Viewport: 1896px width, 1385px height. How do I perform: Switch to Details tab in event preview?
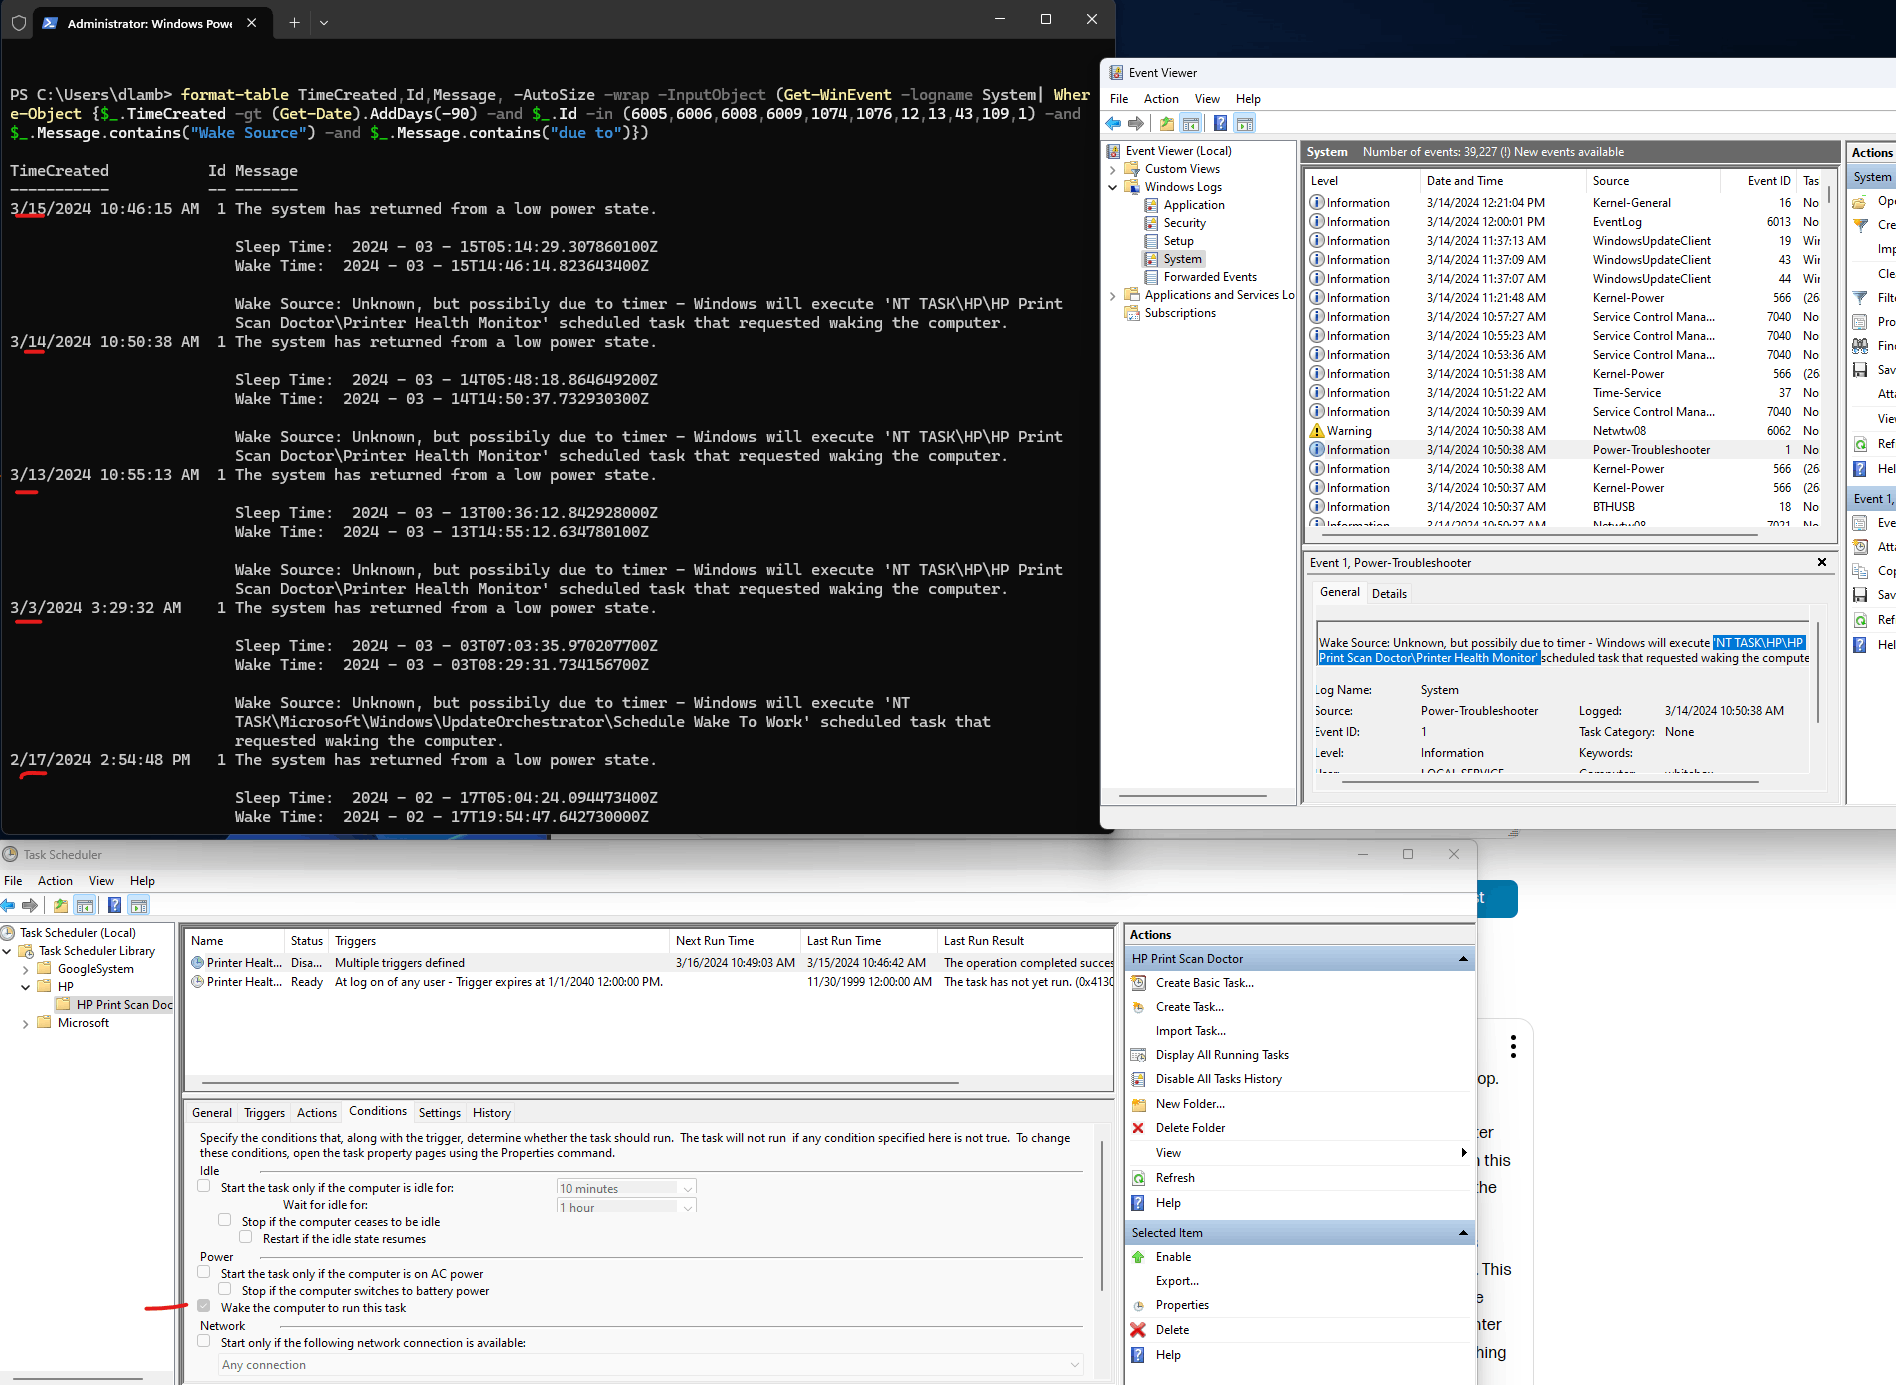pyautogui.click(x=1389, y=594)
